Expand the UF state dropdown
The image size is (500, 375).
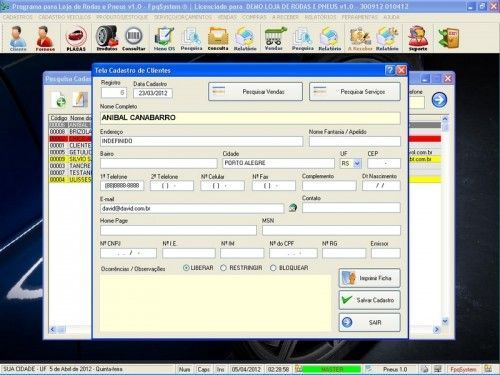coord(357,163)
